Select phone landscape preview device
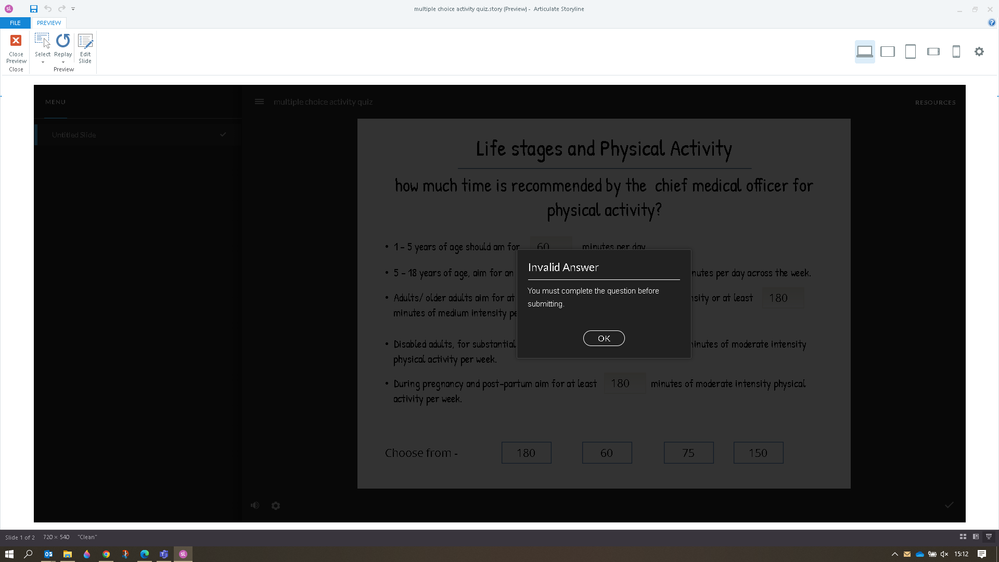Screen dimensions: 999x562 [x=933, y=51]
